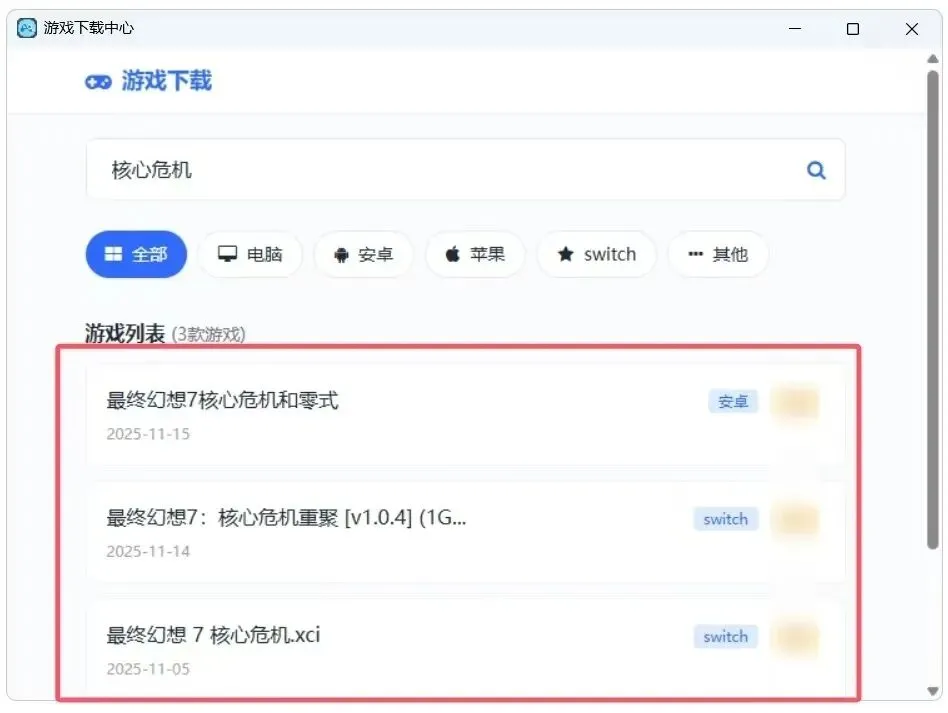The image size is (948, 713).
Task: Click switch tag on 核心危机重聚 result
Action: click(x=726, y=519)
